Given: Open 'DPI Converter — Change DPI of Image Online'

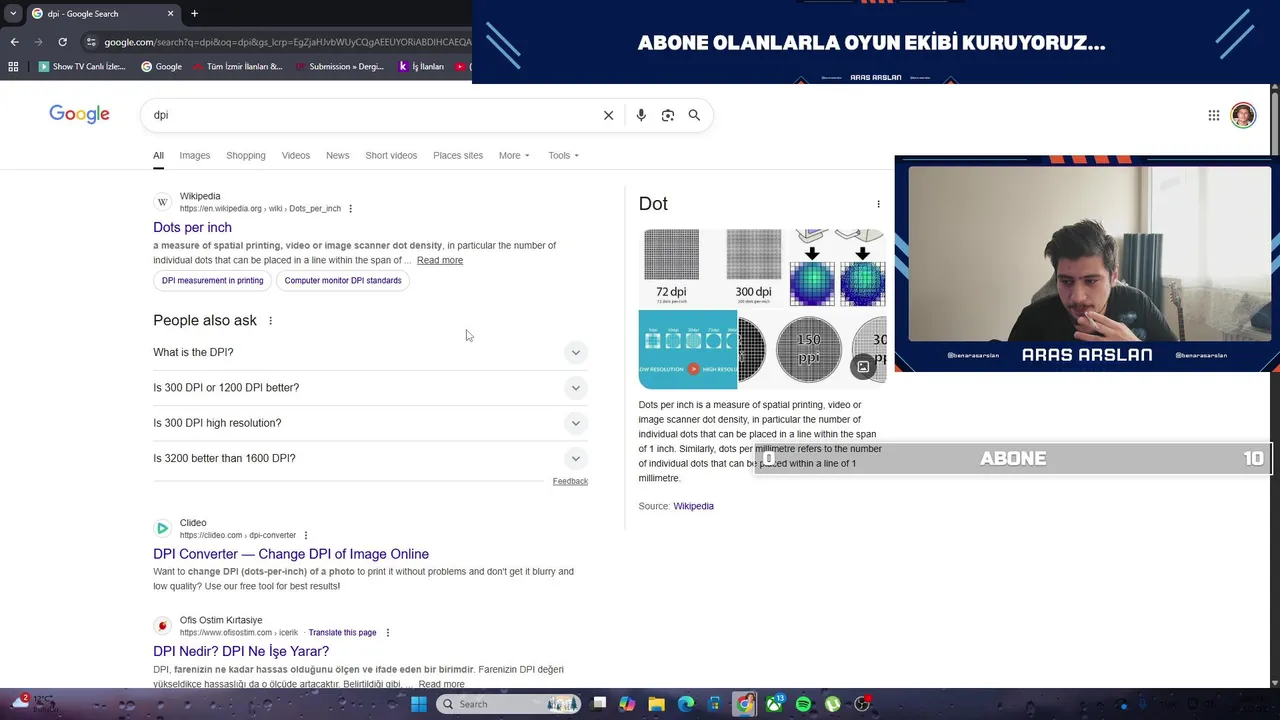Looking at the screenshot, I should tap(291, 554).
